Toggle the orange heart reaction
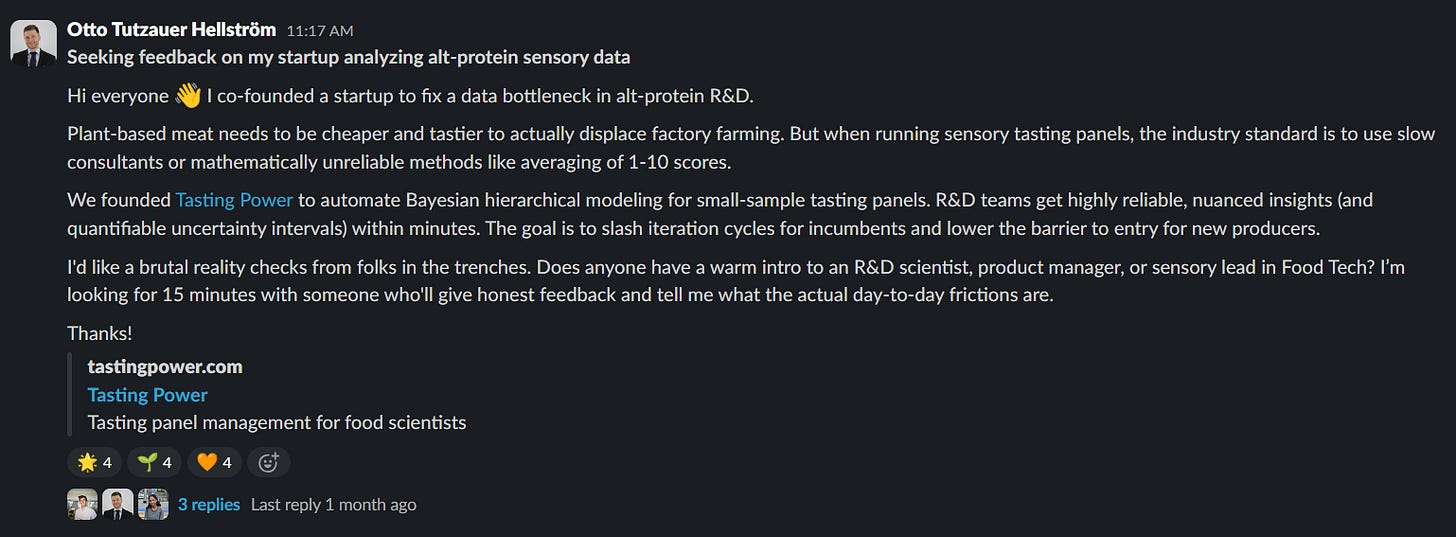 pos(214,462)
